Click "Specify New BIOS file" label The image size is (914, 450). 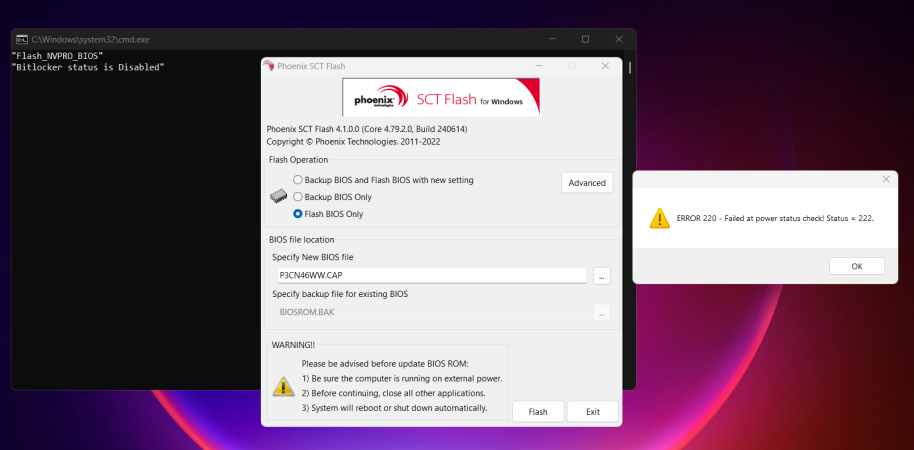point(312,257)
